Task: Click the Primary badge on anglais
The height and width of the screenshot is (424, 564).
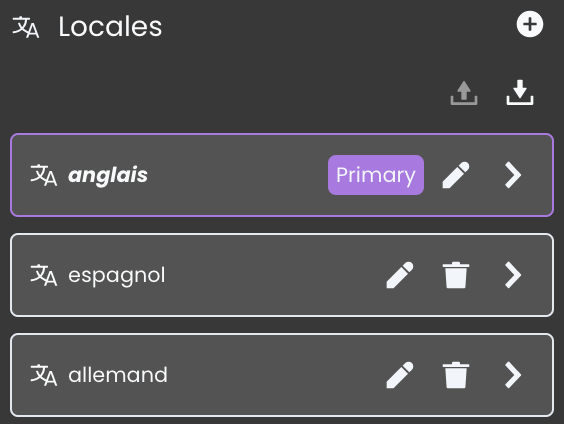Action: (x=376, y=175)
